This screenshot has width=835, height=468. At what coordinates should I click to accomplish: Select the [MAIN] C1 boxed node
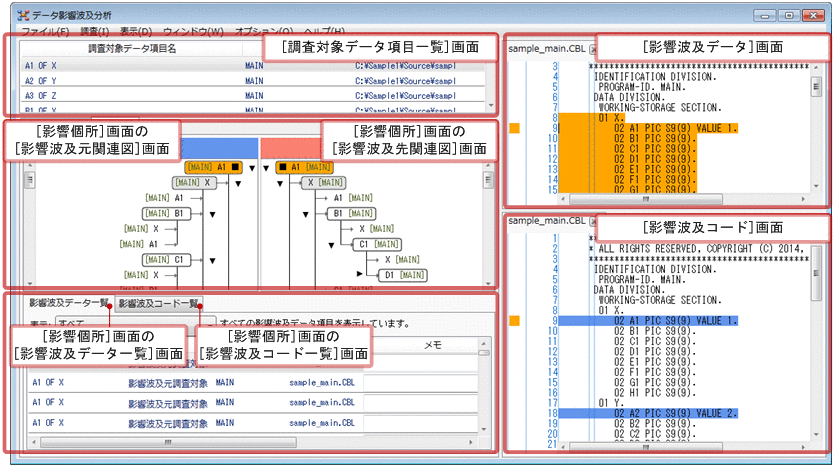coord(166,260)
